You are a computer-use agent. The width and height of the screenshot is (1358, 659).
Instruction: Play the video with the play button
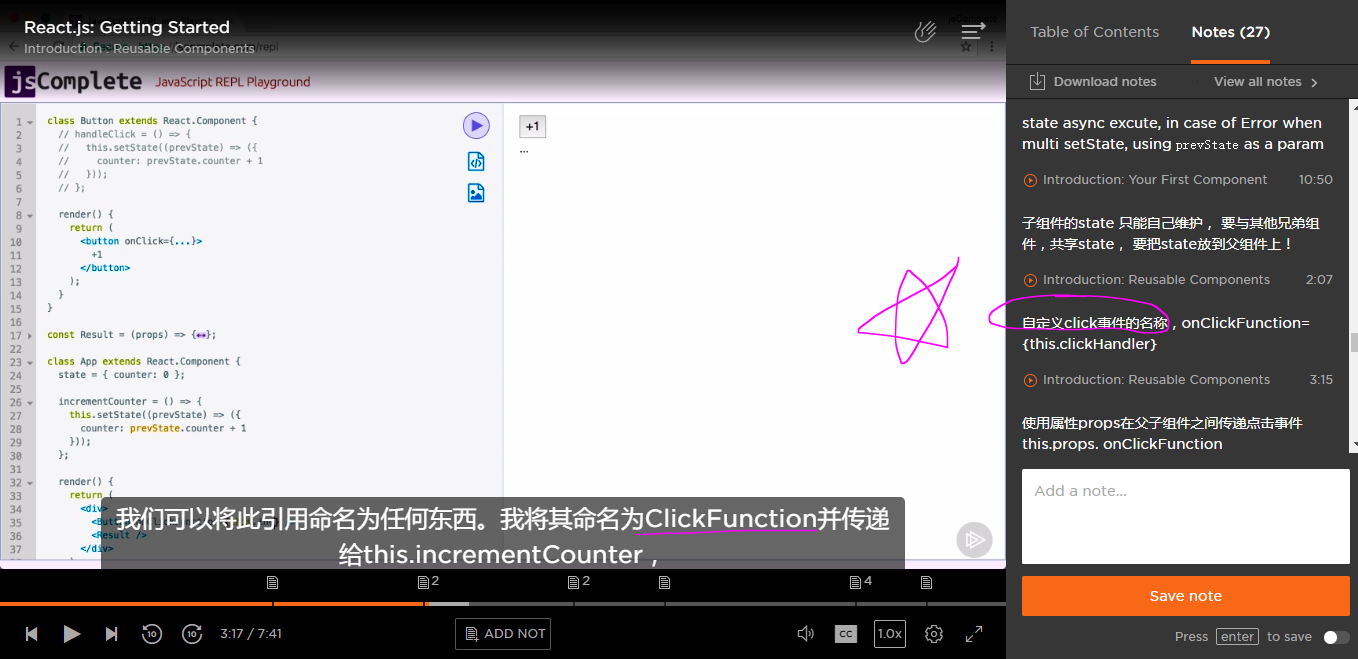pos(72,633)
